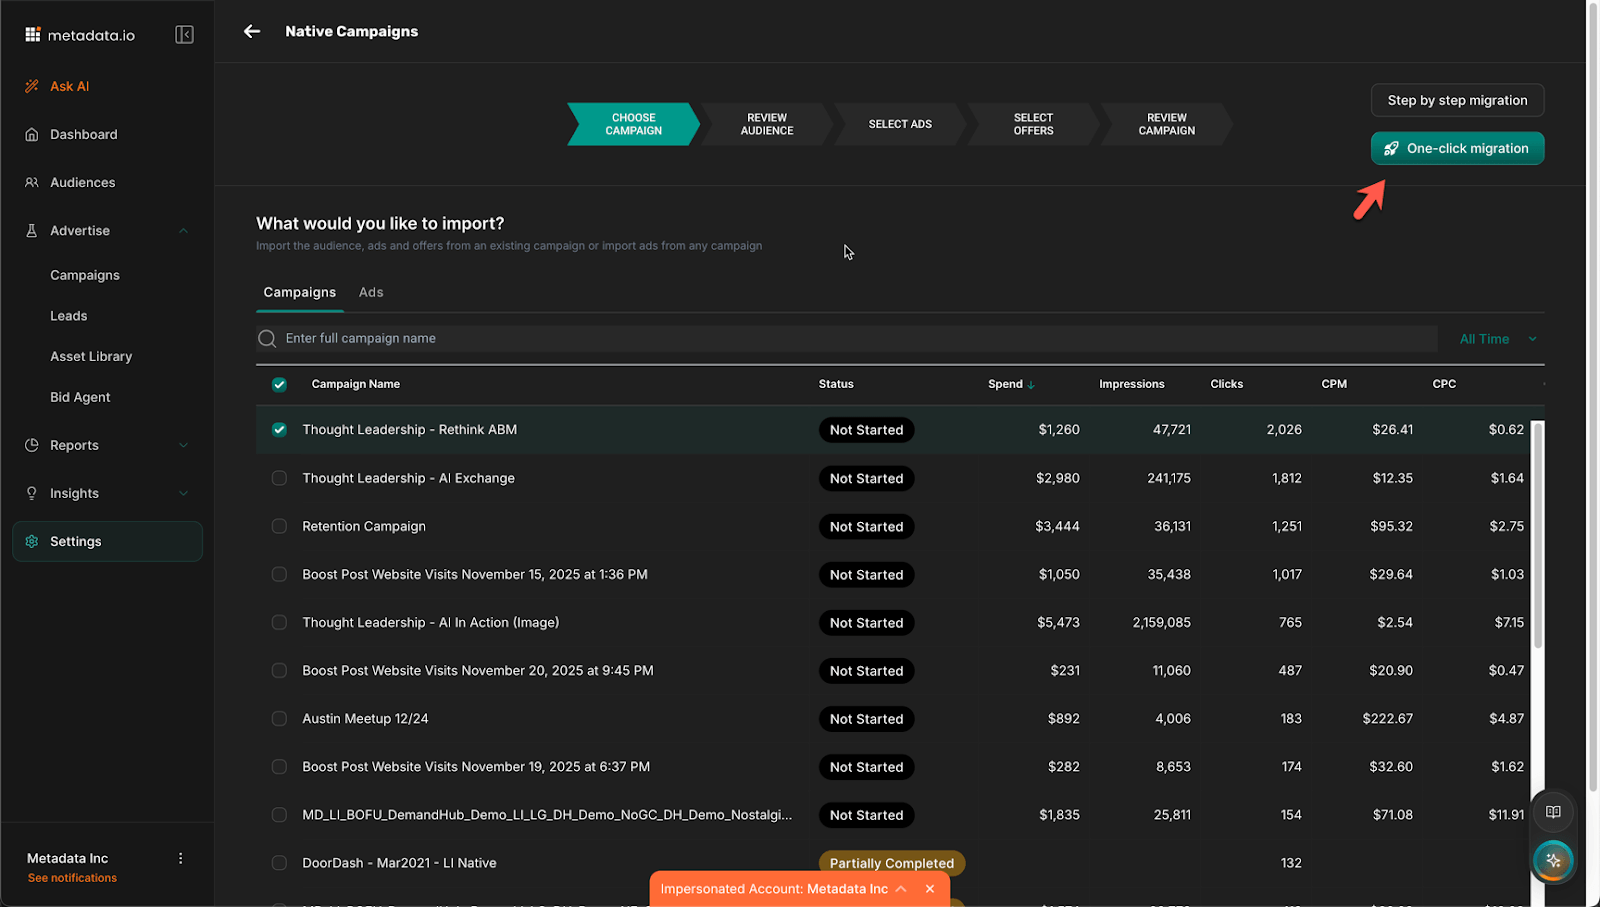Select the Retention Campaign checkbox
The image size is (1600, 907).
point(279,526)
